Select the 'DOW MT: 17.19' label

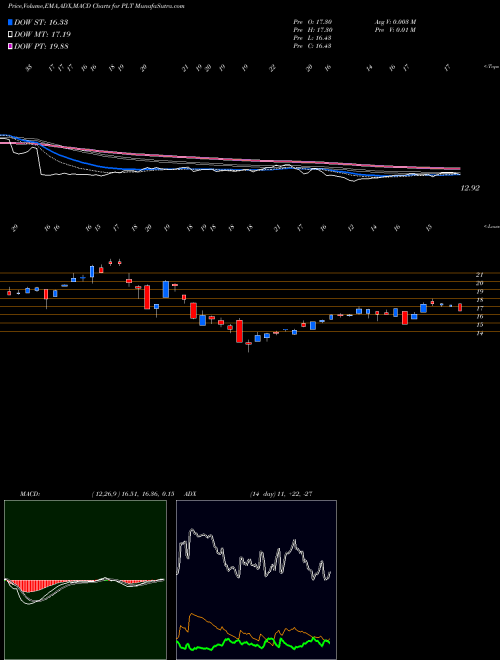pyautogui.click(x=43, y=35)
